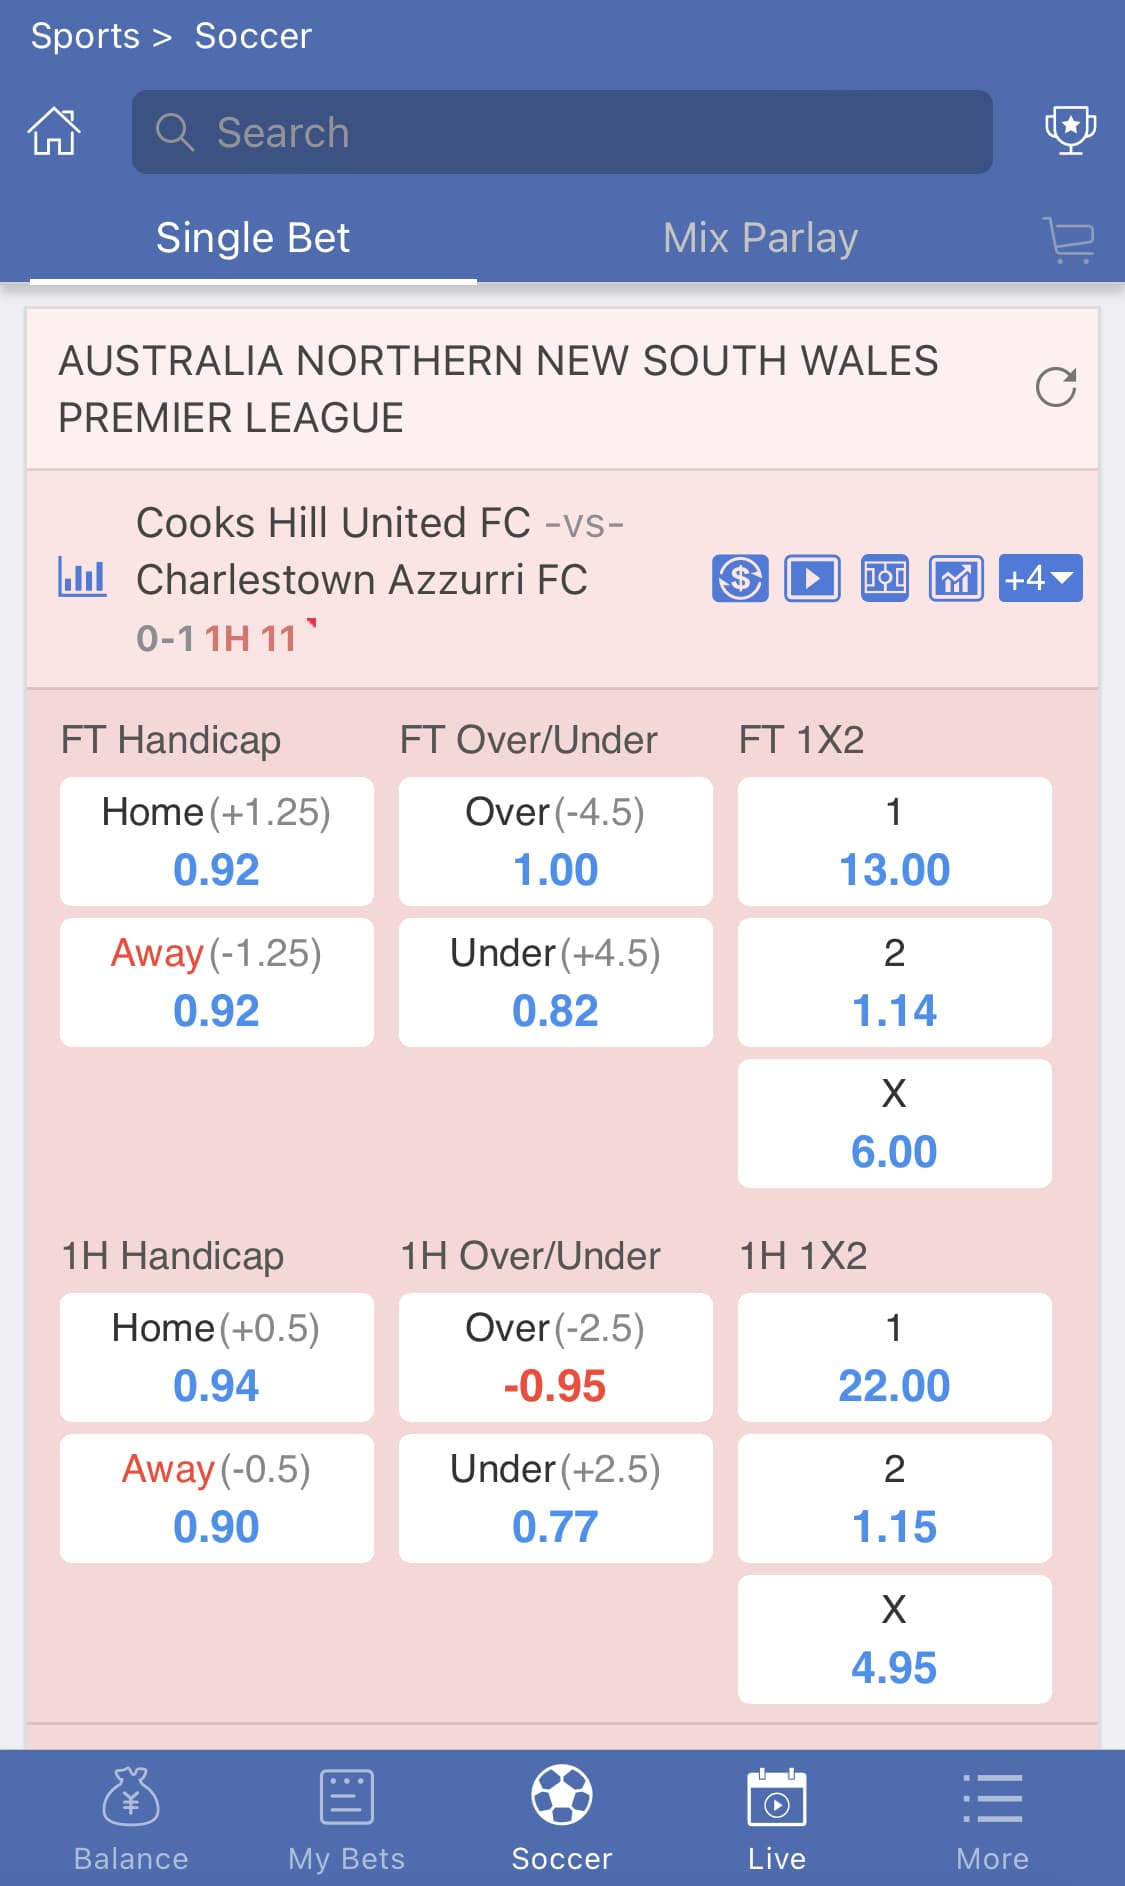Play the live stream video icon
The height and width of the screenshot is (1886, 1125).
click(x=812, y=578)
